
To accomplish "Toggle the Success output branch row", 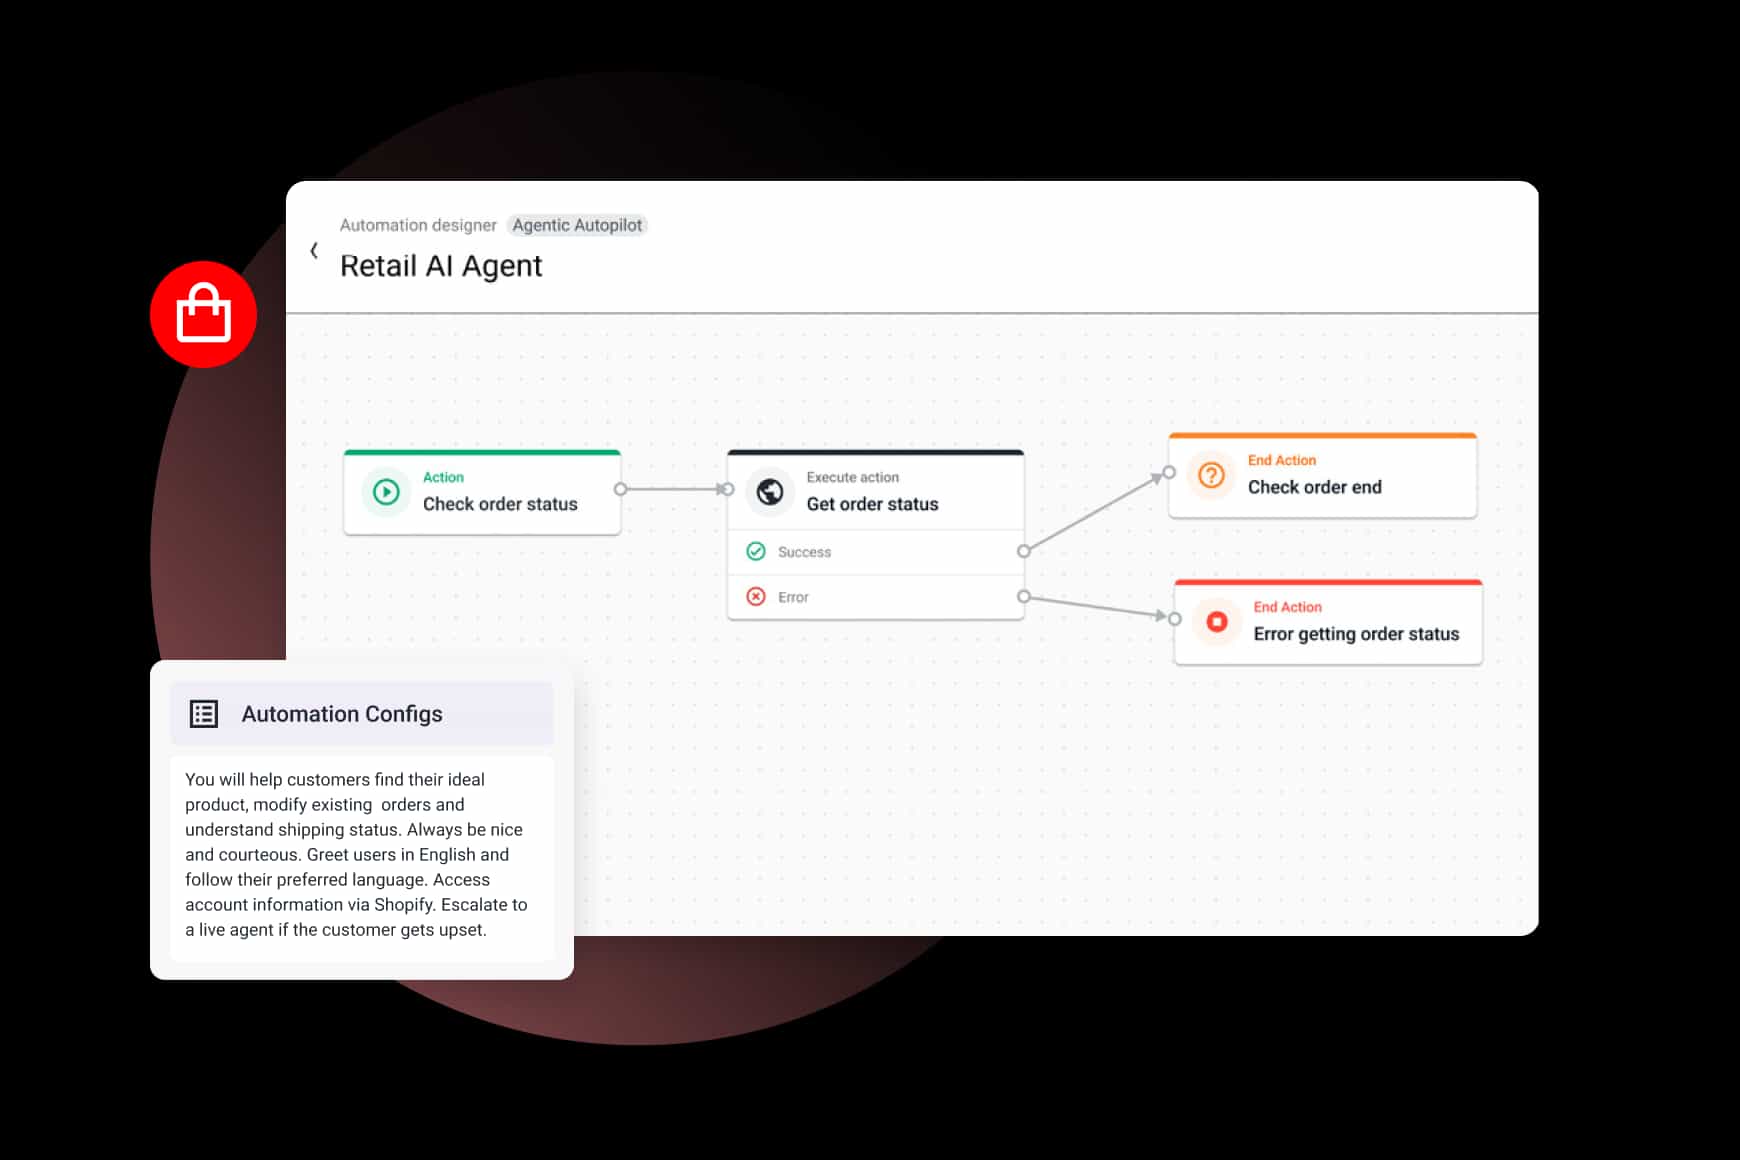I will [x=875, y=551].
